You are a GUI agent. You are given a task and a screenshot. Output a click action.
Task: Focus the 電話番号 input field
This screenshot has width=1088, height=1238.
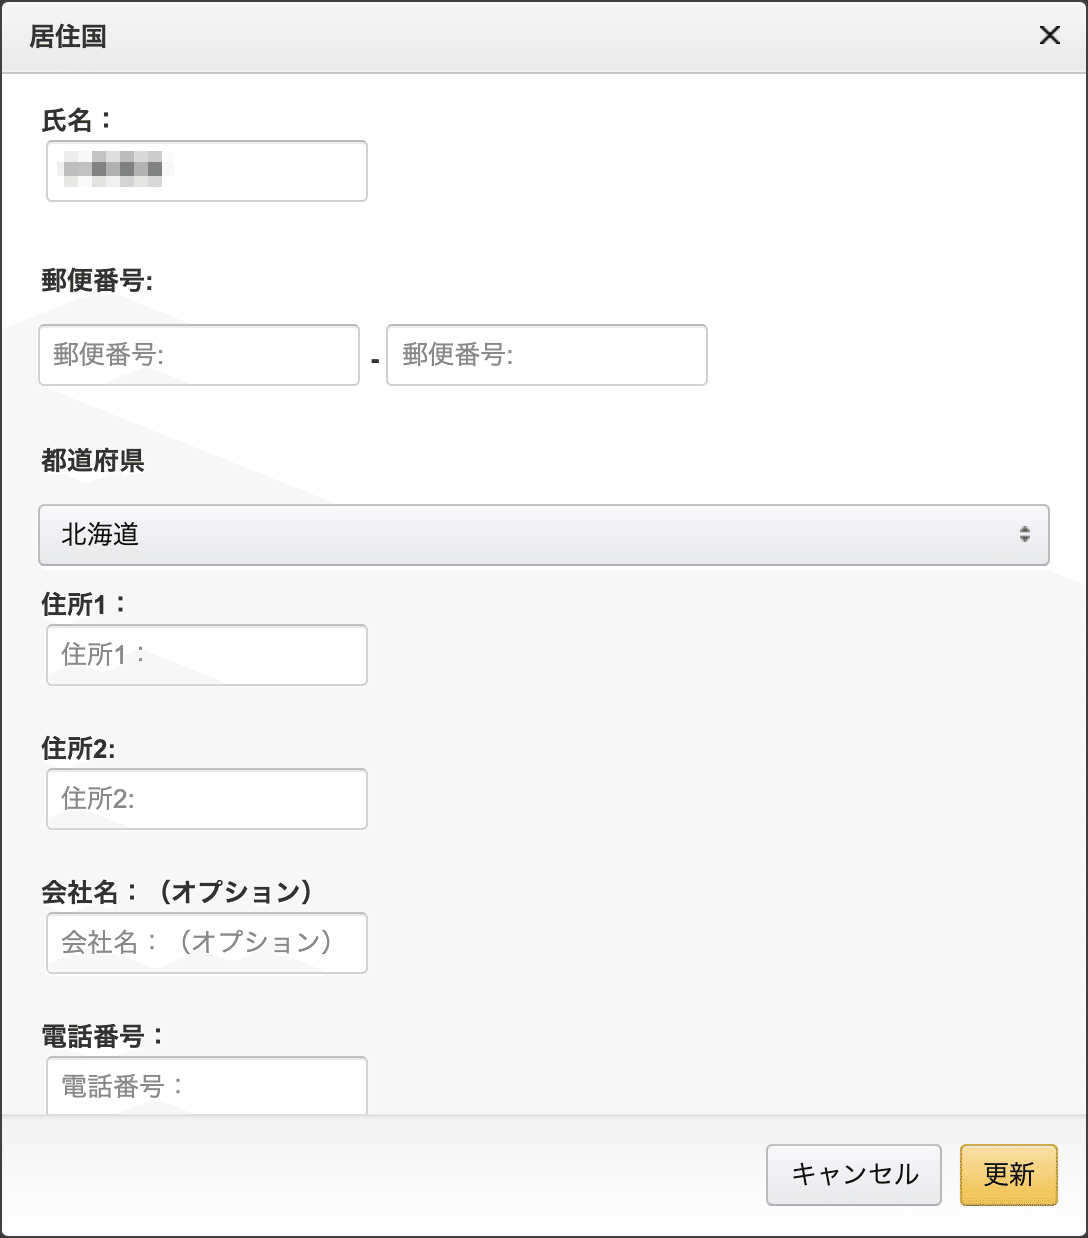point(205,1085)
